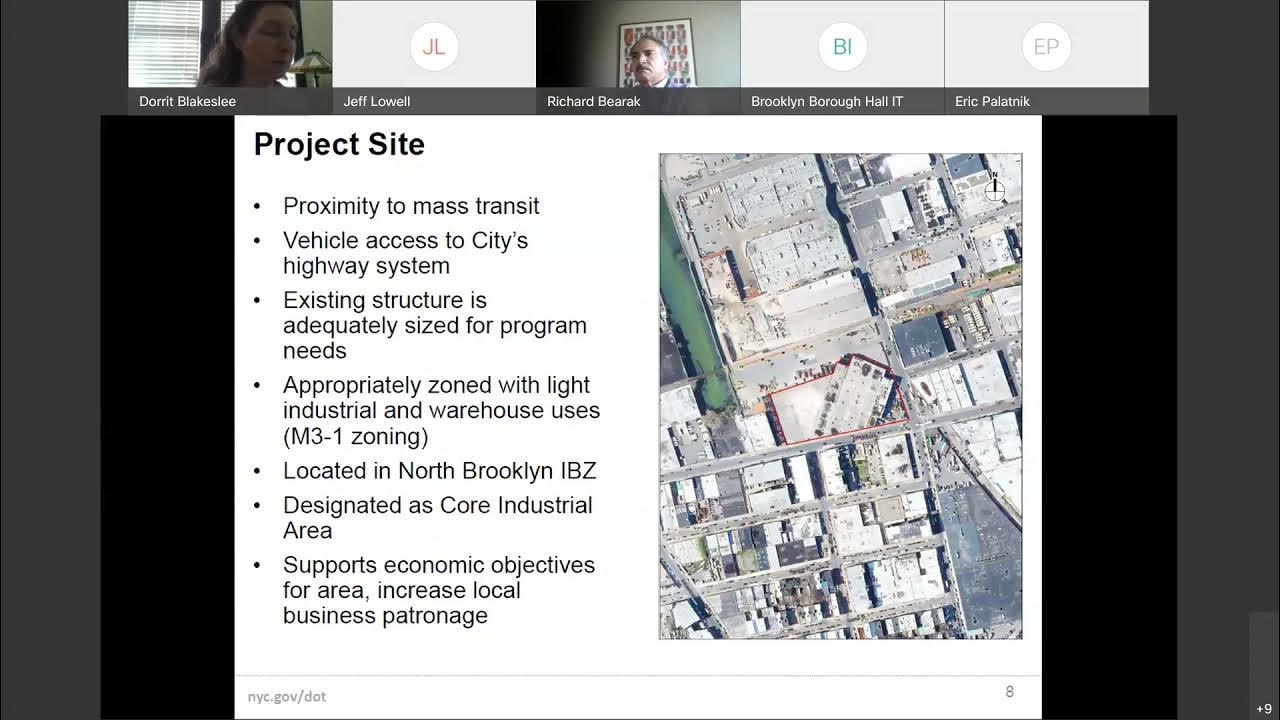Click the "Richard Bearak" name label
This screenshot has height=720, width=1280.
coord(594,101)
